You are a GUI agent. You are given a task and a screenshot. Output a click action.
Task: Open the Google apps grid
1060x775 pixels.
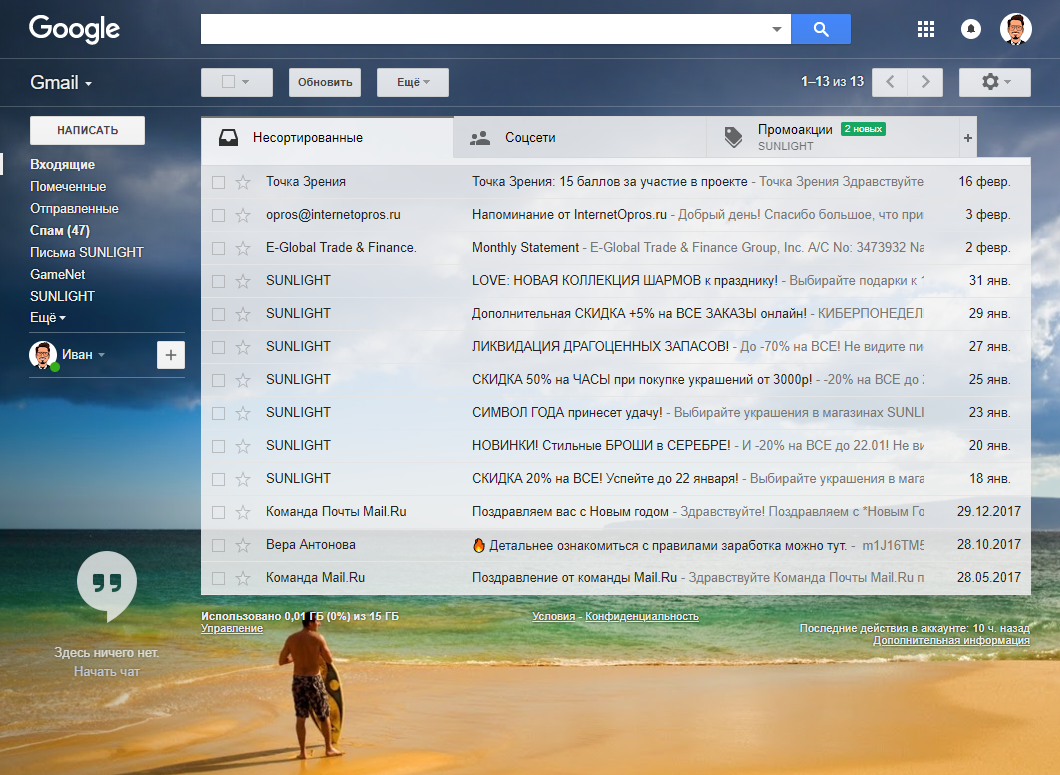pyautogui.click(x=926, y=29)
